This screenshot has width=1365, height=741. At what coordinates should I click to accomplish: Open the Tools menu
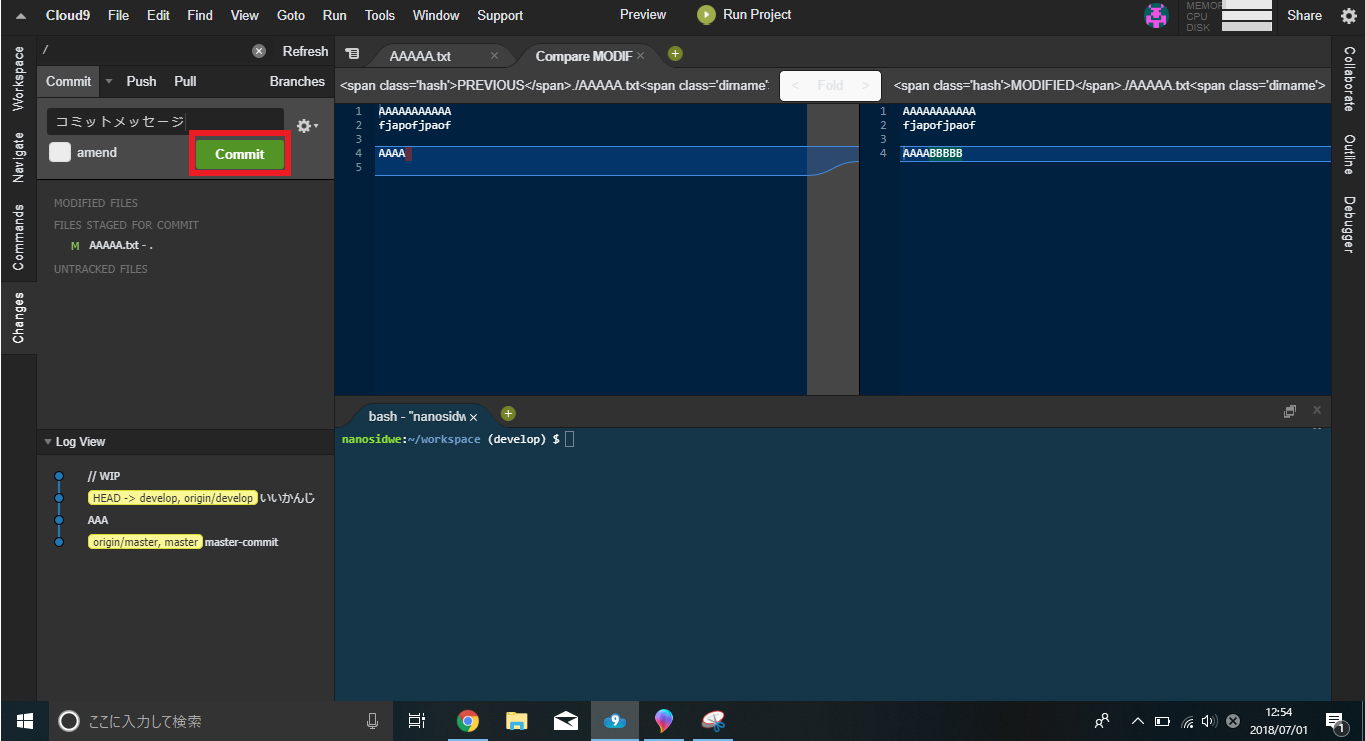click(x=379, y=15)
